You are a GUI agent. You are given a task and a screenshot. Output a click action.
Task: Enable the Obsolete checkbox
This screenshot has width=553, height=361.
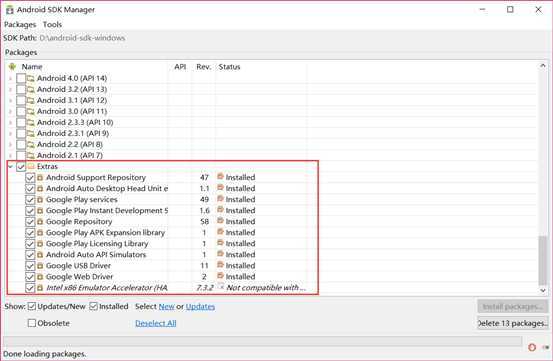(32, 323)
